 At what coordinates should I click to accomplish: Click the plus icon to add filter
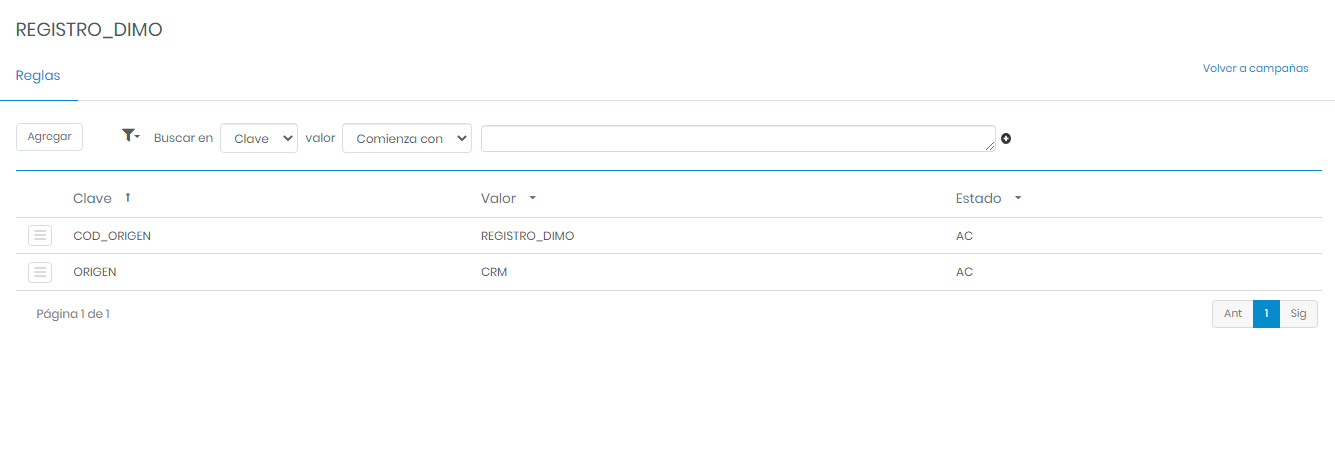[x=1006, y=139]
